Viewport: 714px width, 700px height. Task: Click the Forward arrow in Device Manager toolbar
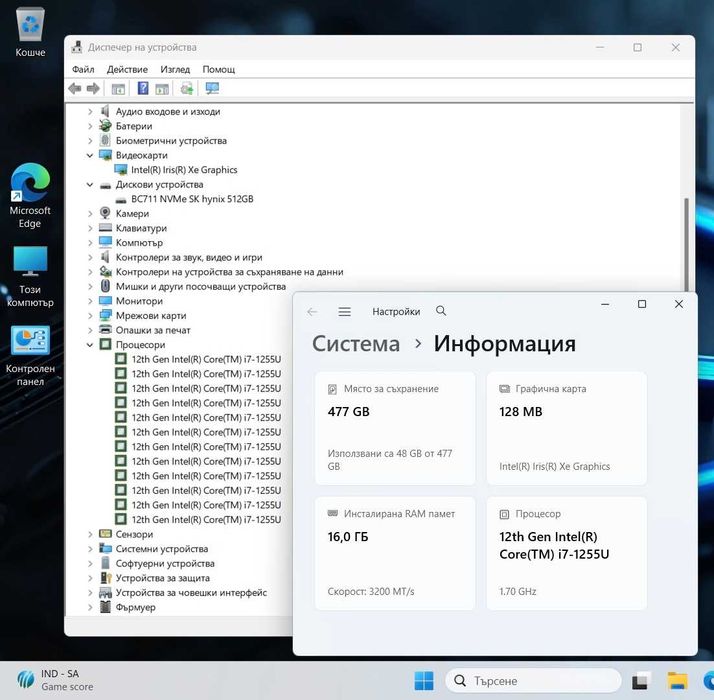pyautogui.click(x=93, y=88)
